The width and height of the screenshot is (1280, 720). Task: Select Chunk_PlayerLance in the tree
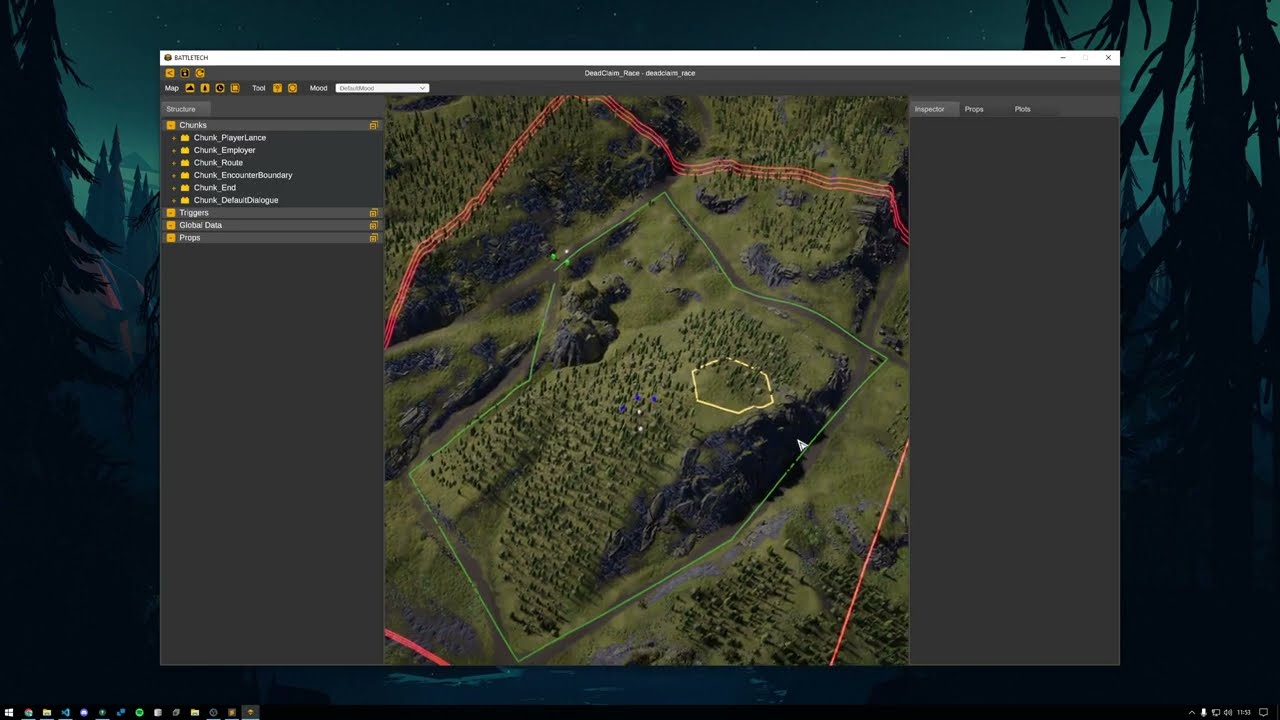coord(230,138)
